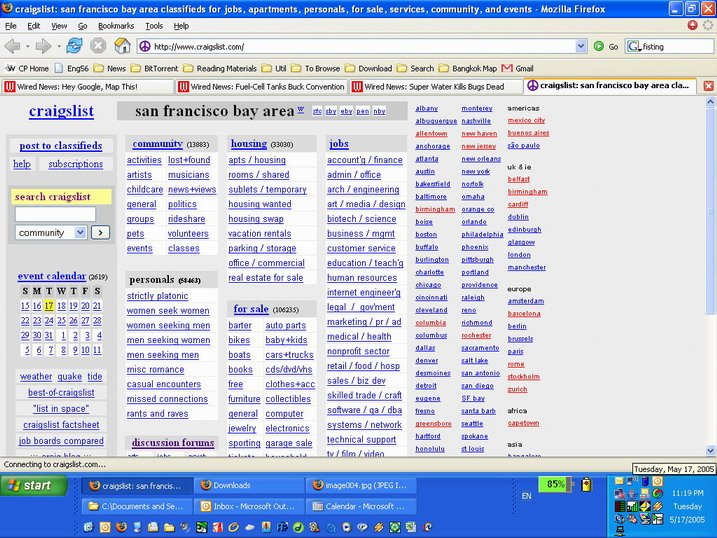The width and height of the screenshot is (717, 538).
Task: Open the Bookmarks menu
Action: 116,26
